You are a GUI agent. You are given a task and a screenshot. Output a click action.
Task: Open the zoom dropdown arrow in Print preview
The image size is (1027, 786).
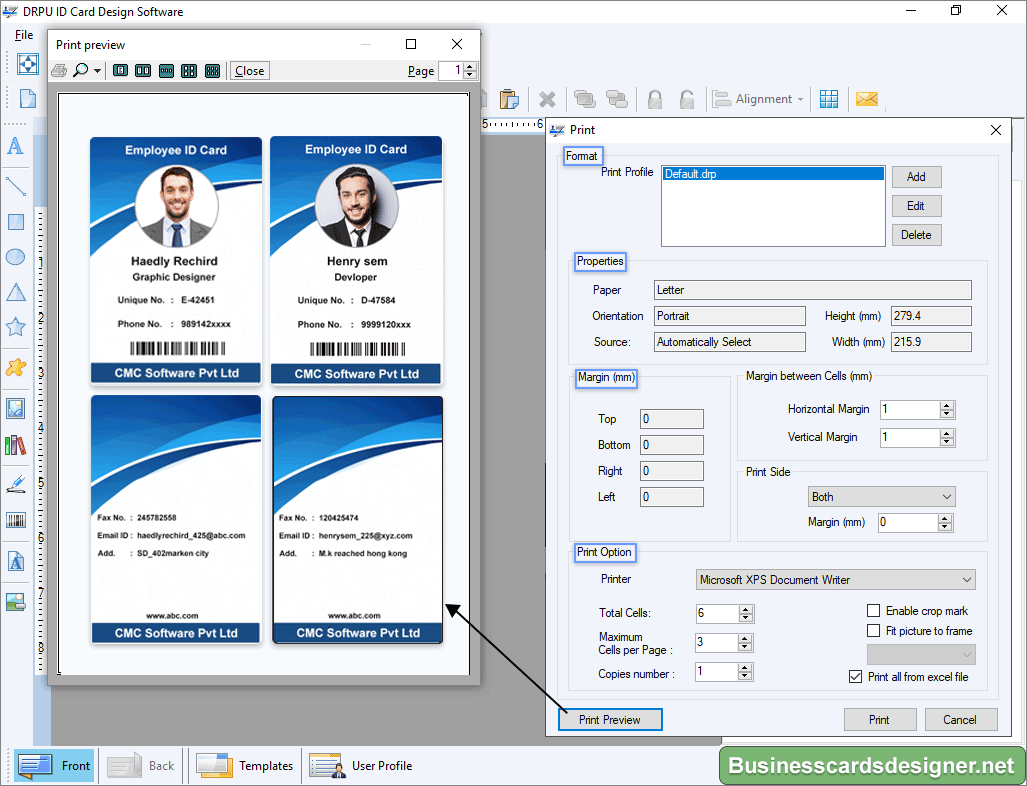pyautogui.click(x=98, y=71)
